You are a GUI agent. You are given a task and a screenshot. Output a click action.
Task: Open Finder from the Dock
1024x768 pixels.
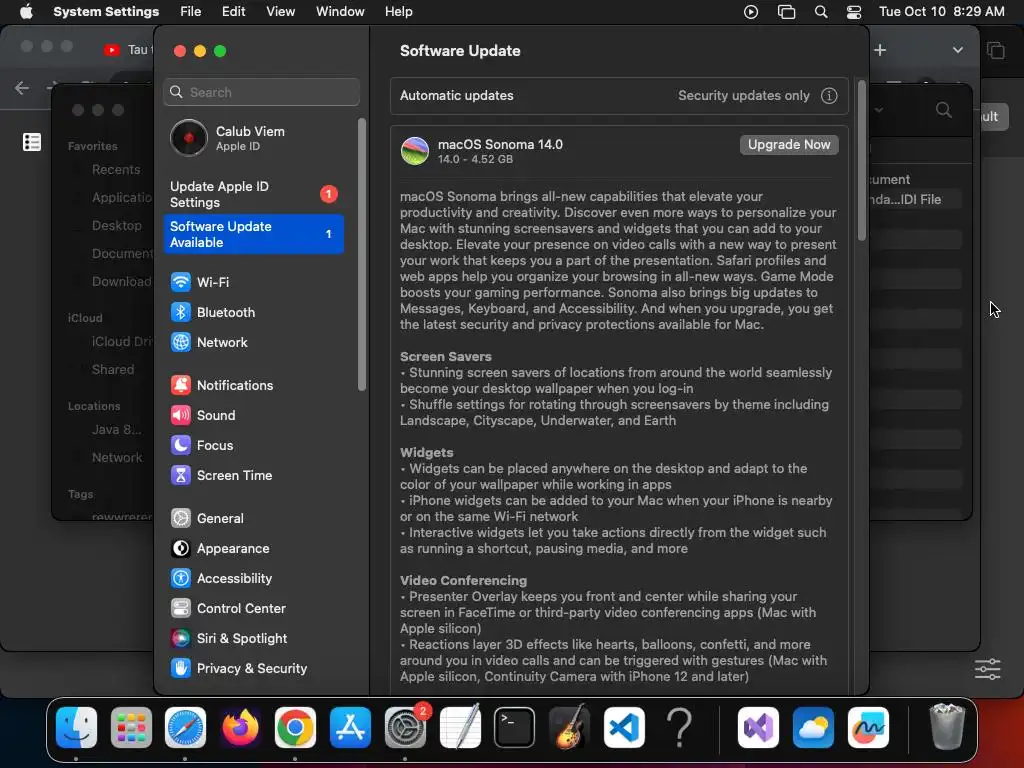[76, 727]
